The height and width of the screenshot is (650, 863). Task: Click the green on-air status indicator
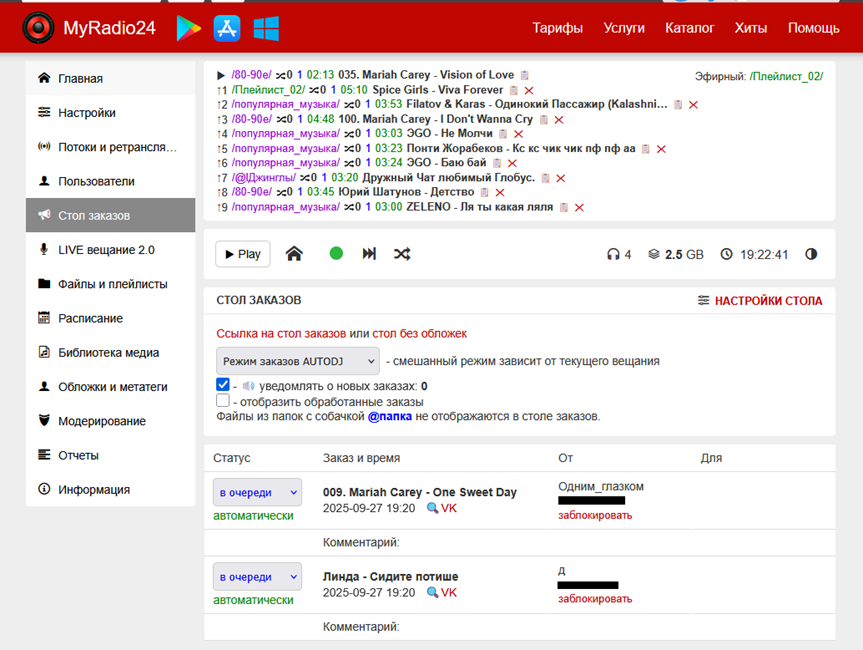point(336,254)
